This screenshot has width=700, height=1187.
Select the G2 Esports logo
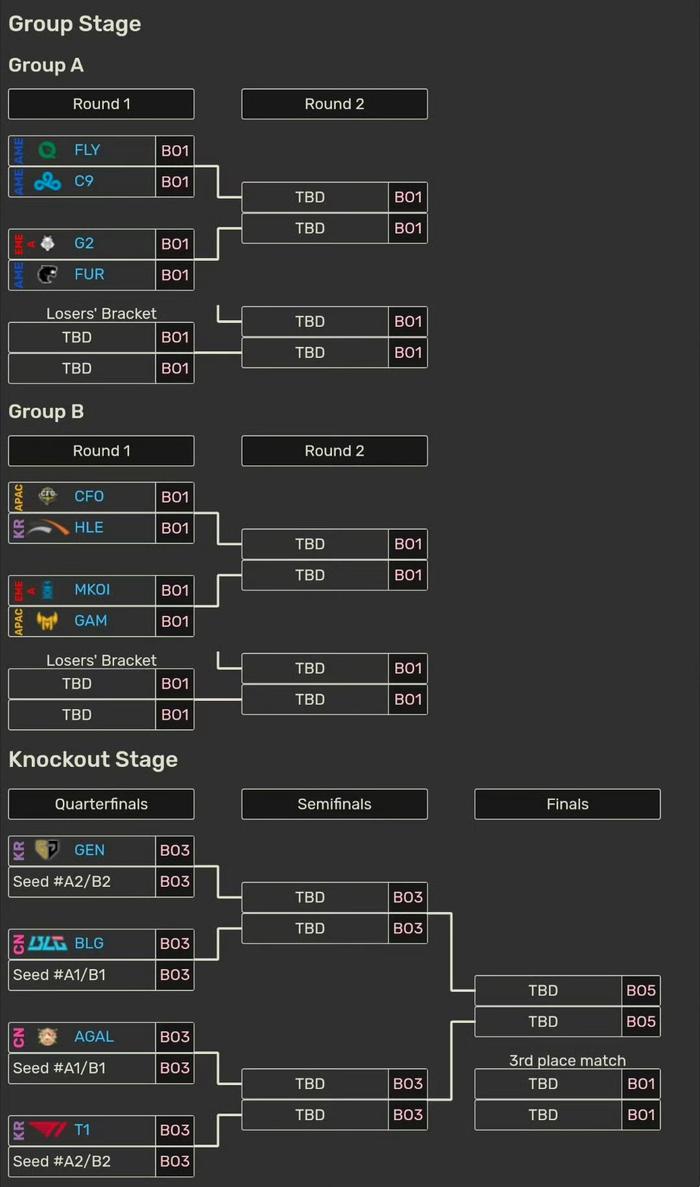coord(47,243)
